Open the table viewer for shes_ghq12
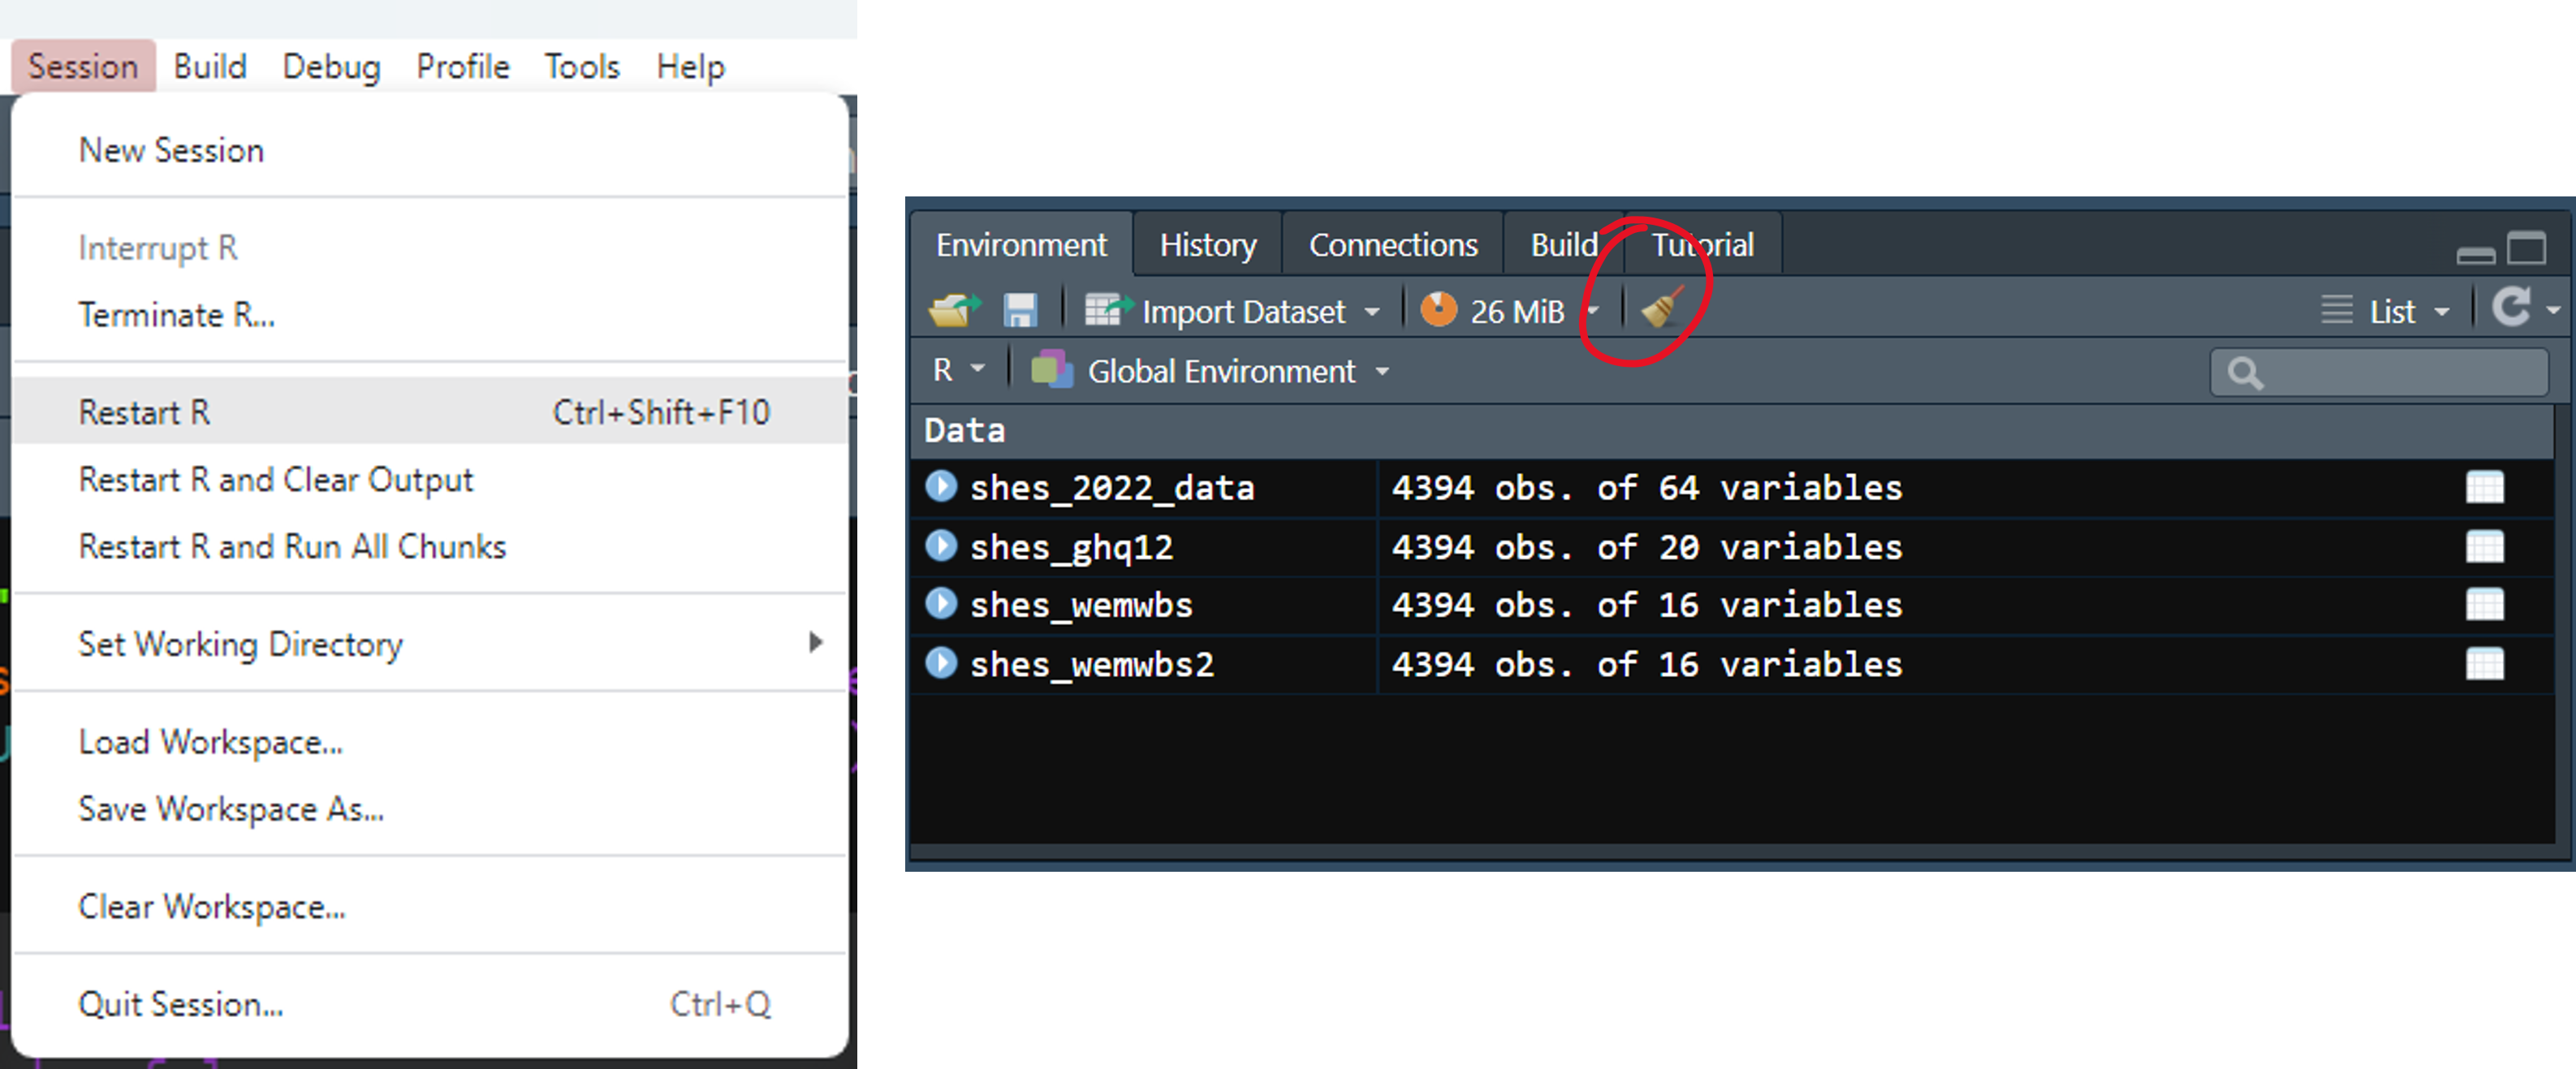Image resolution: width=2576 pixels, height=1069 pixels. tap(2484, 547)
